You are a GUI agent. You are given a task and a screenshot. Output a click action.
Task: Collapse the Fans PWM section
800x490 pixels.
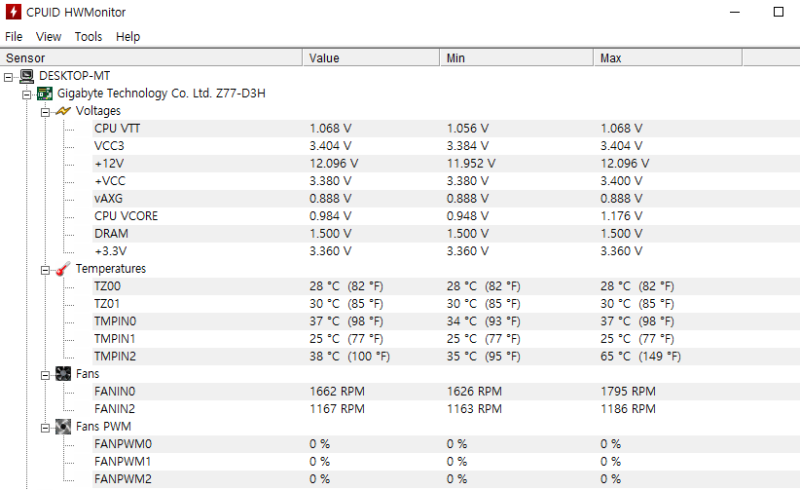pos(45,427)
